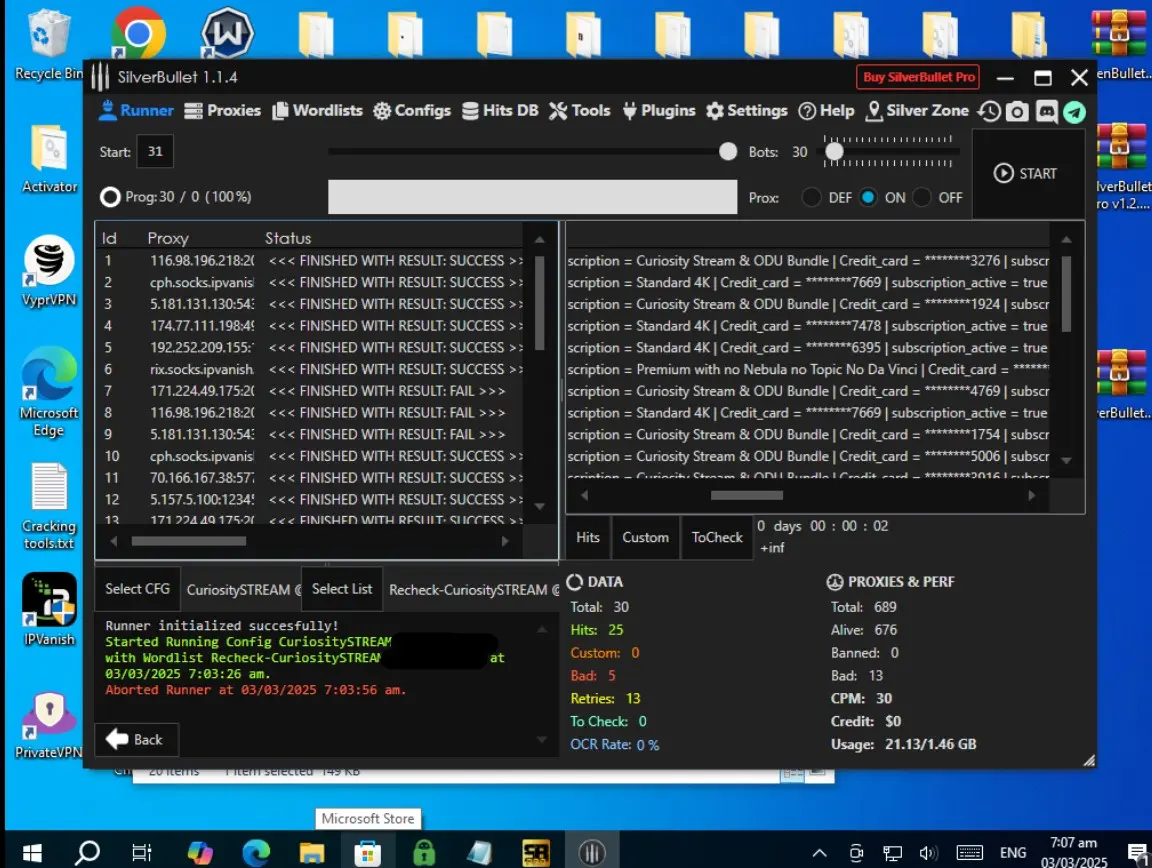Click the SilverBullet taskbar icon
Viewport: 1152px width, 868px height.
(x=591, y=853)
